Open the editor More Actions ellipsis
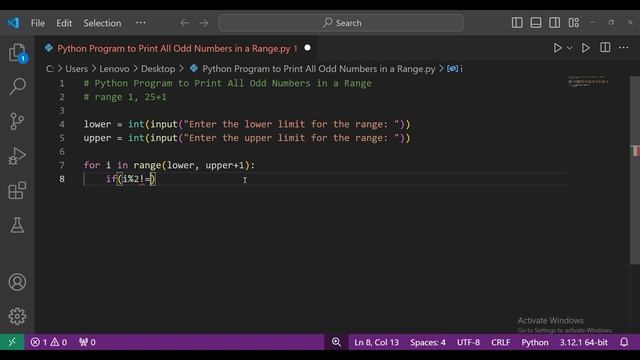 coord(624,48)
